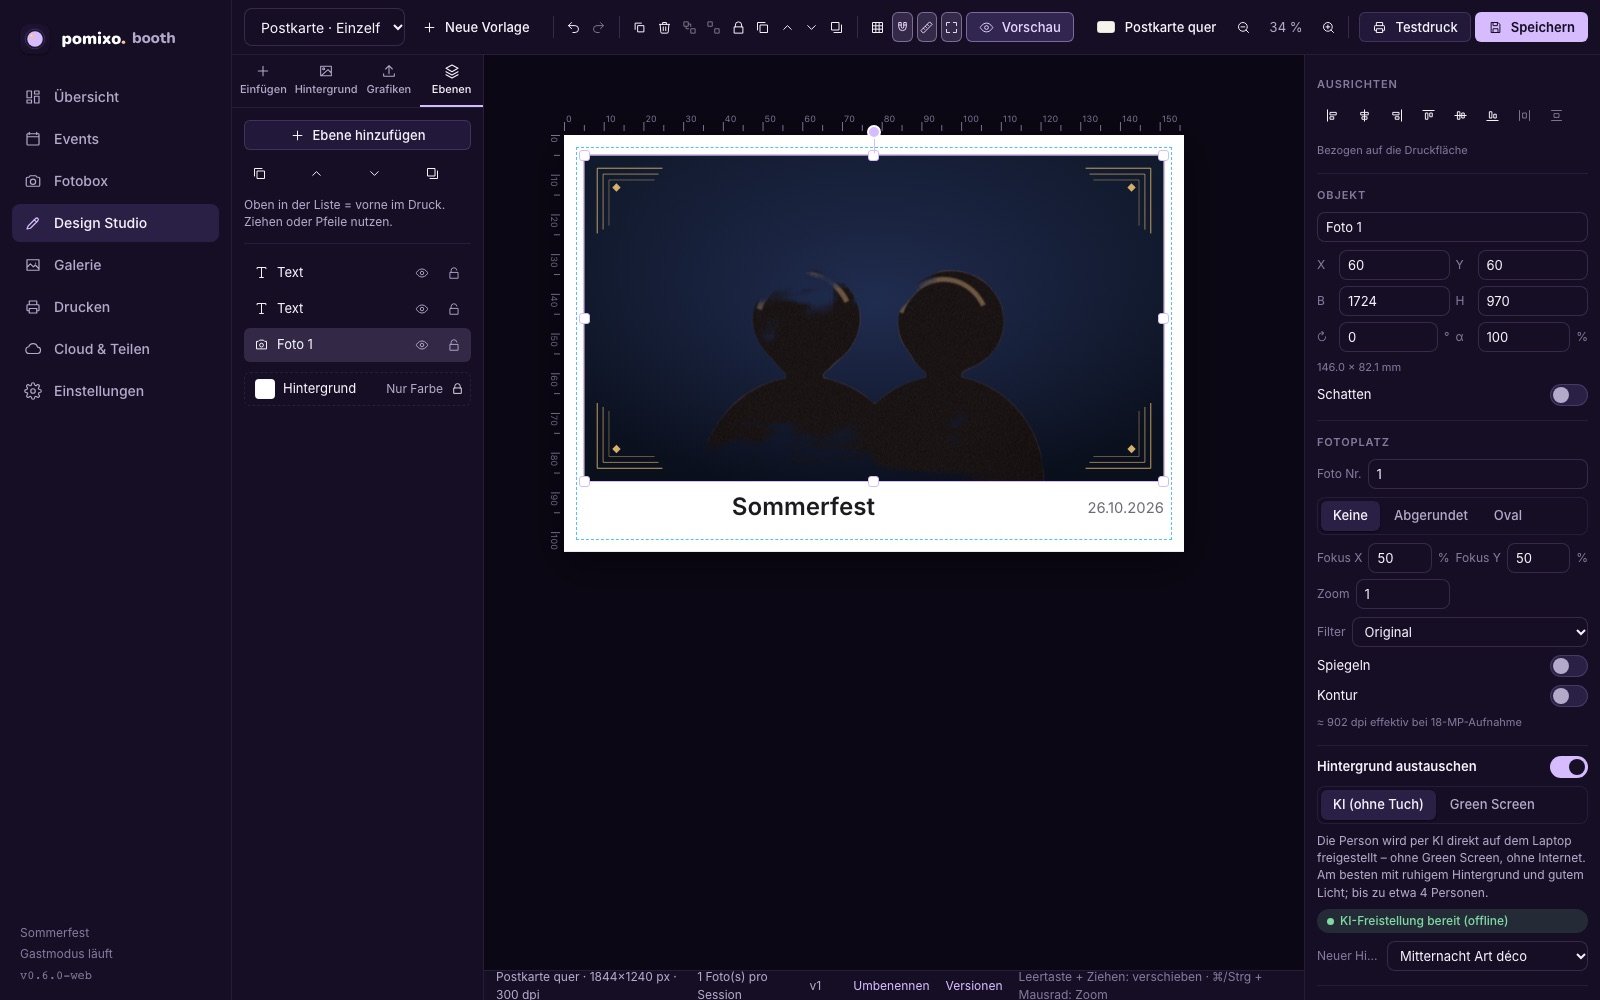Align object to top edge
Screen dimensions: 1600x1000
(1428, 116)
